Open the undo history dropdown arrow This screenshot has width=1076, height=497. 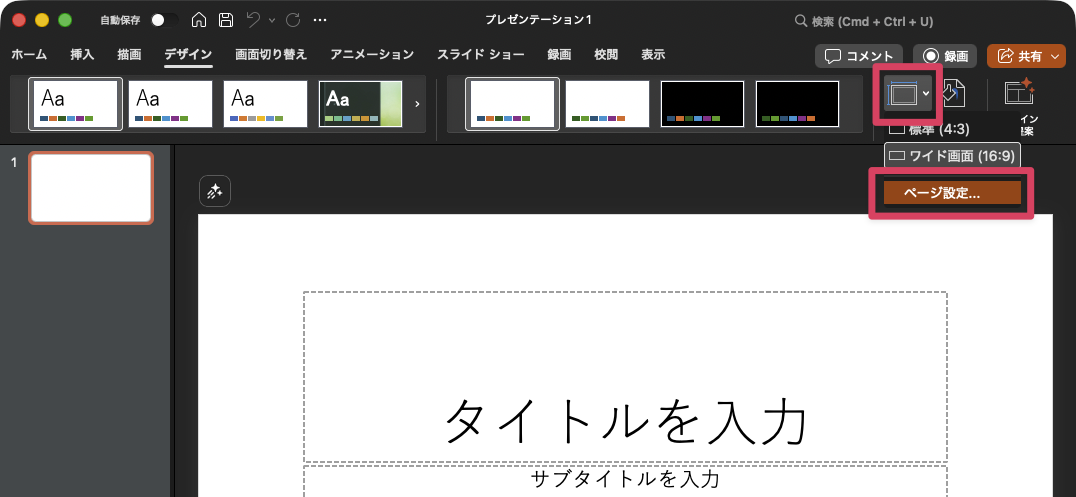point(272,21)
